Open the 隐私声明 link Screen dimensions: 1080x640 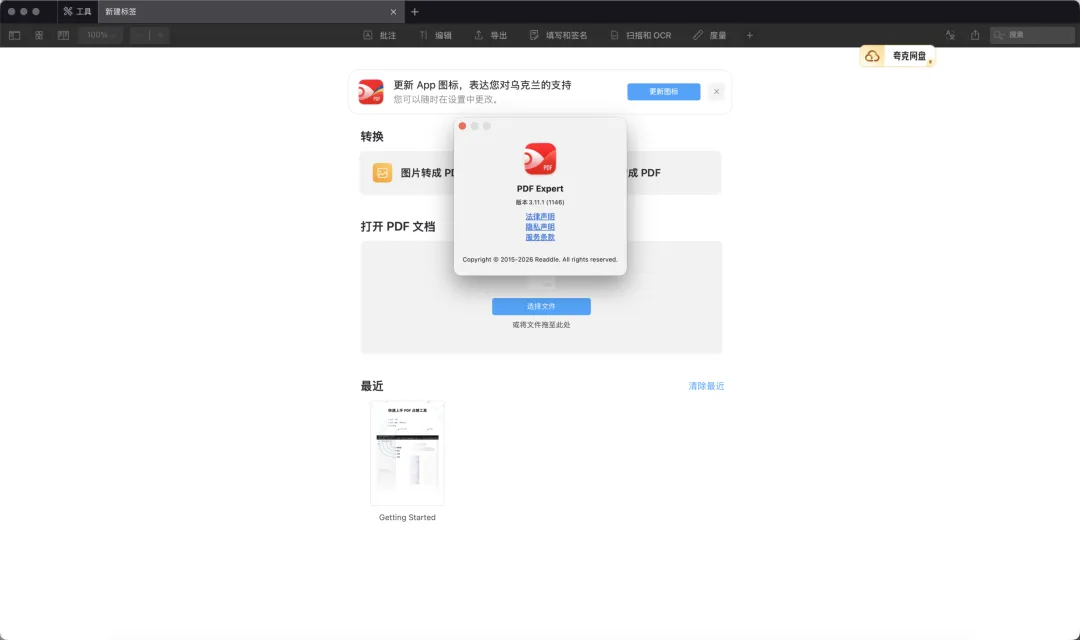[x=540, y=227]
